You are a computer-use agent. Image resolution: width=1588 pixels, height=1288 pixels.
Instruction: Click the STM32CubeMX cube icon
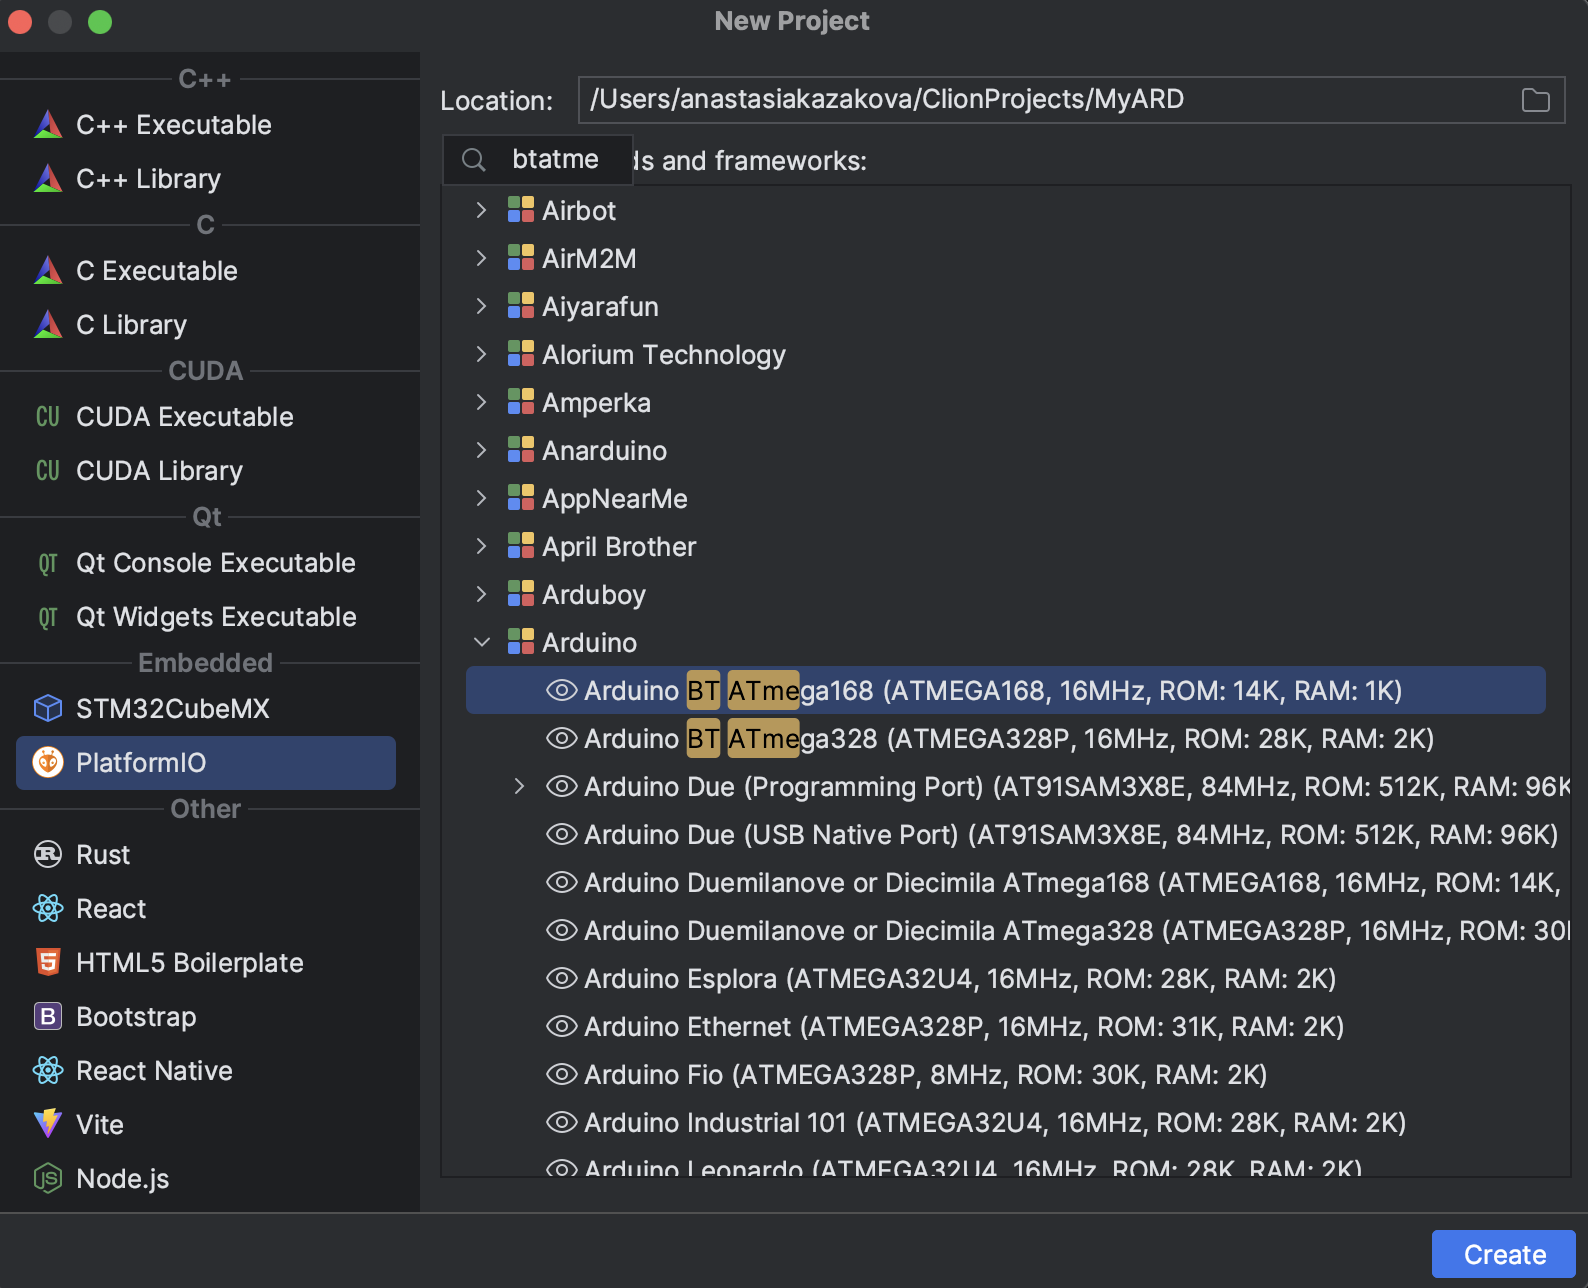tap(48, 709)
